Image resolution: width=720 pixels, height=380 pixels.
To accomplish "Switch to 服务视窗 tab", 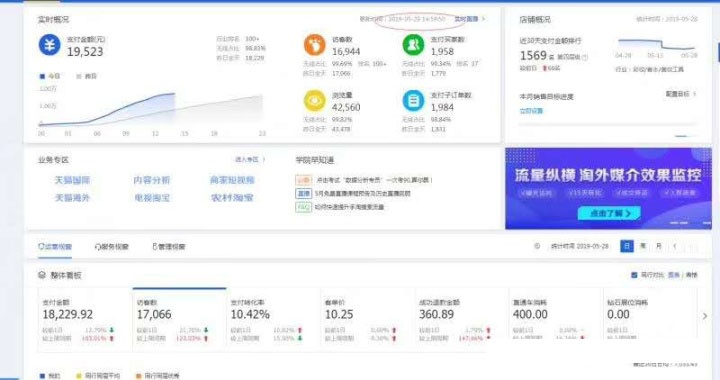I will click(x=112, y=246).
